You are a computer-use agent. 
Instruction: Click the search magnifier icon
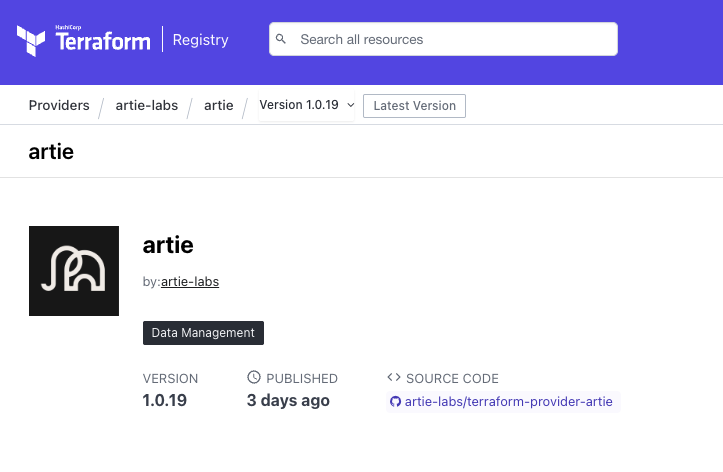point(282,40)
